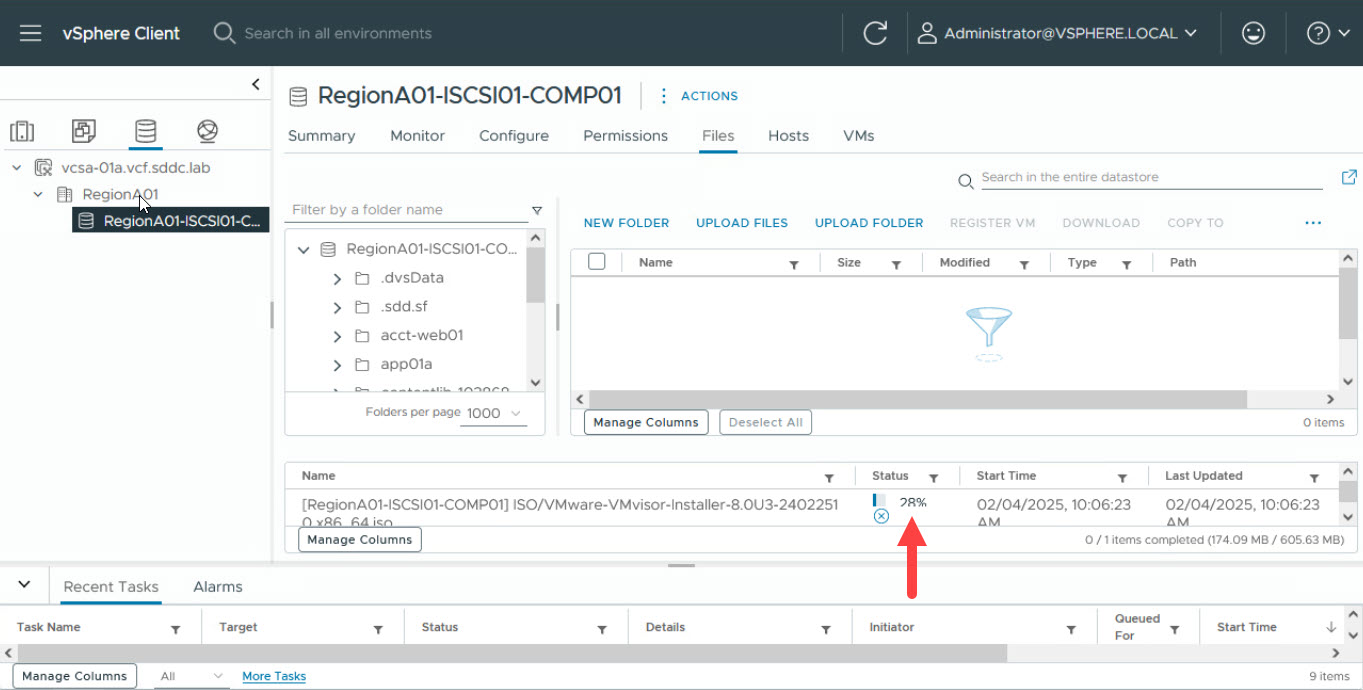Select the .dvsData folder name

point(412,278)
